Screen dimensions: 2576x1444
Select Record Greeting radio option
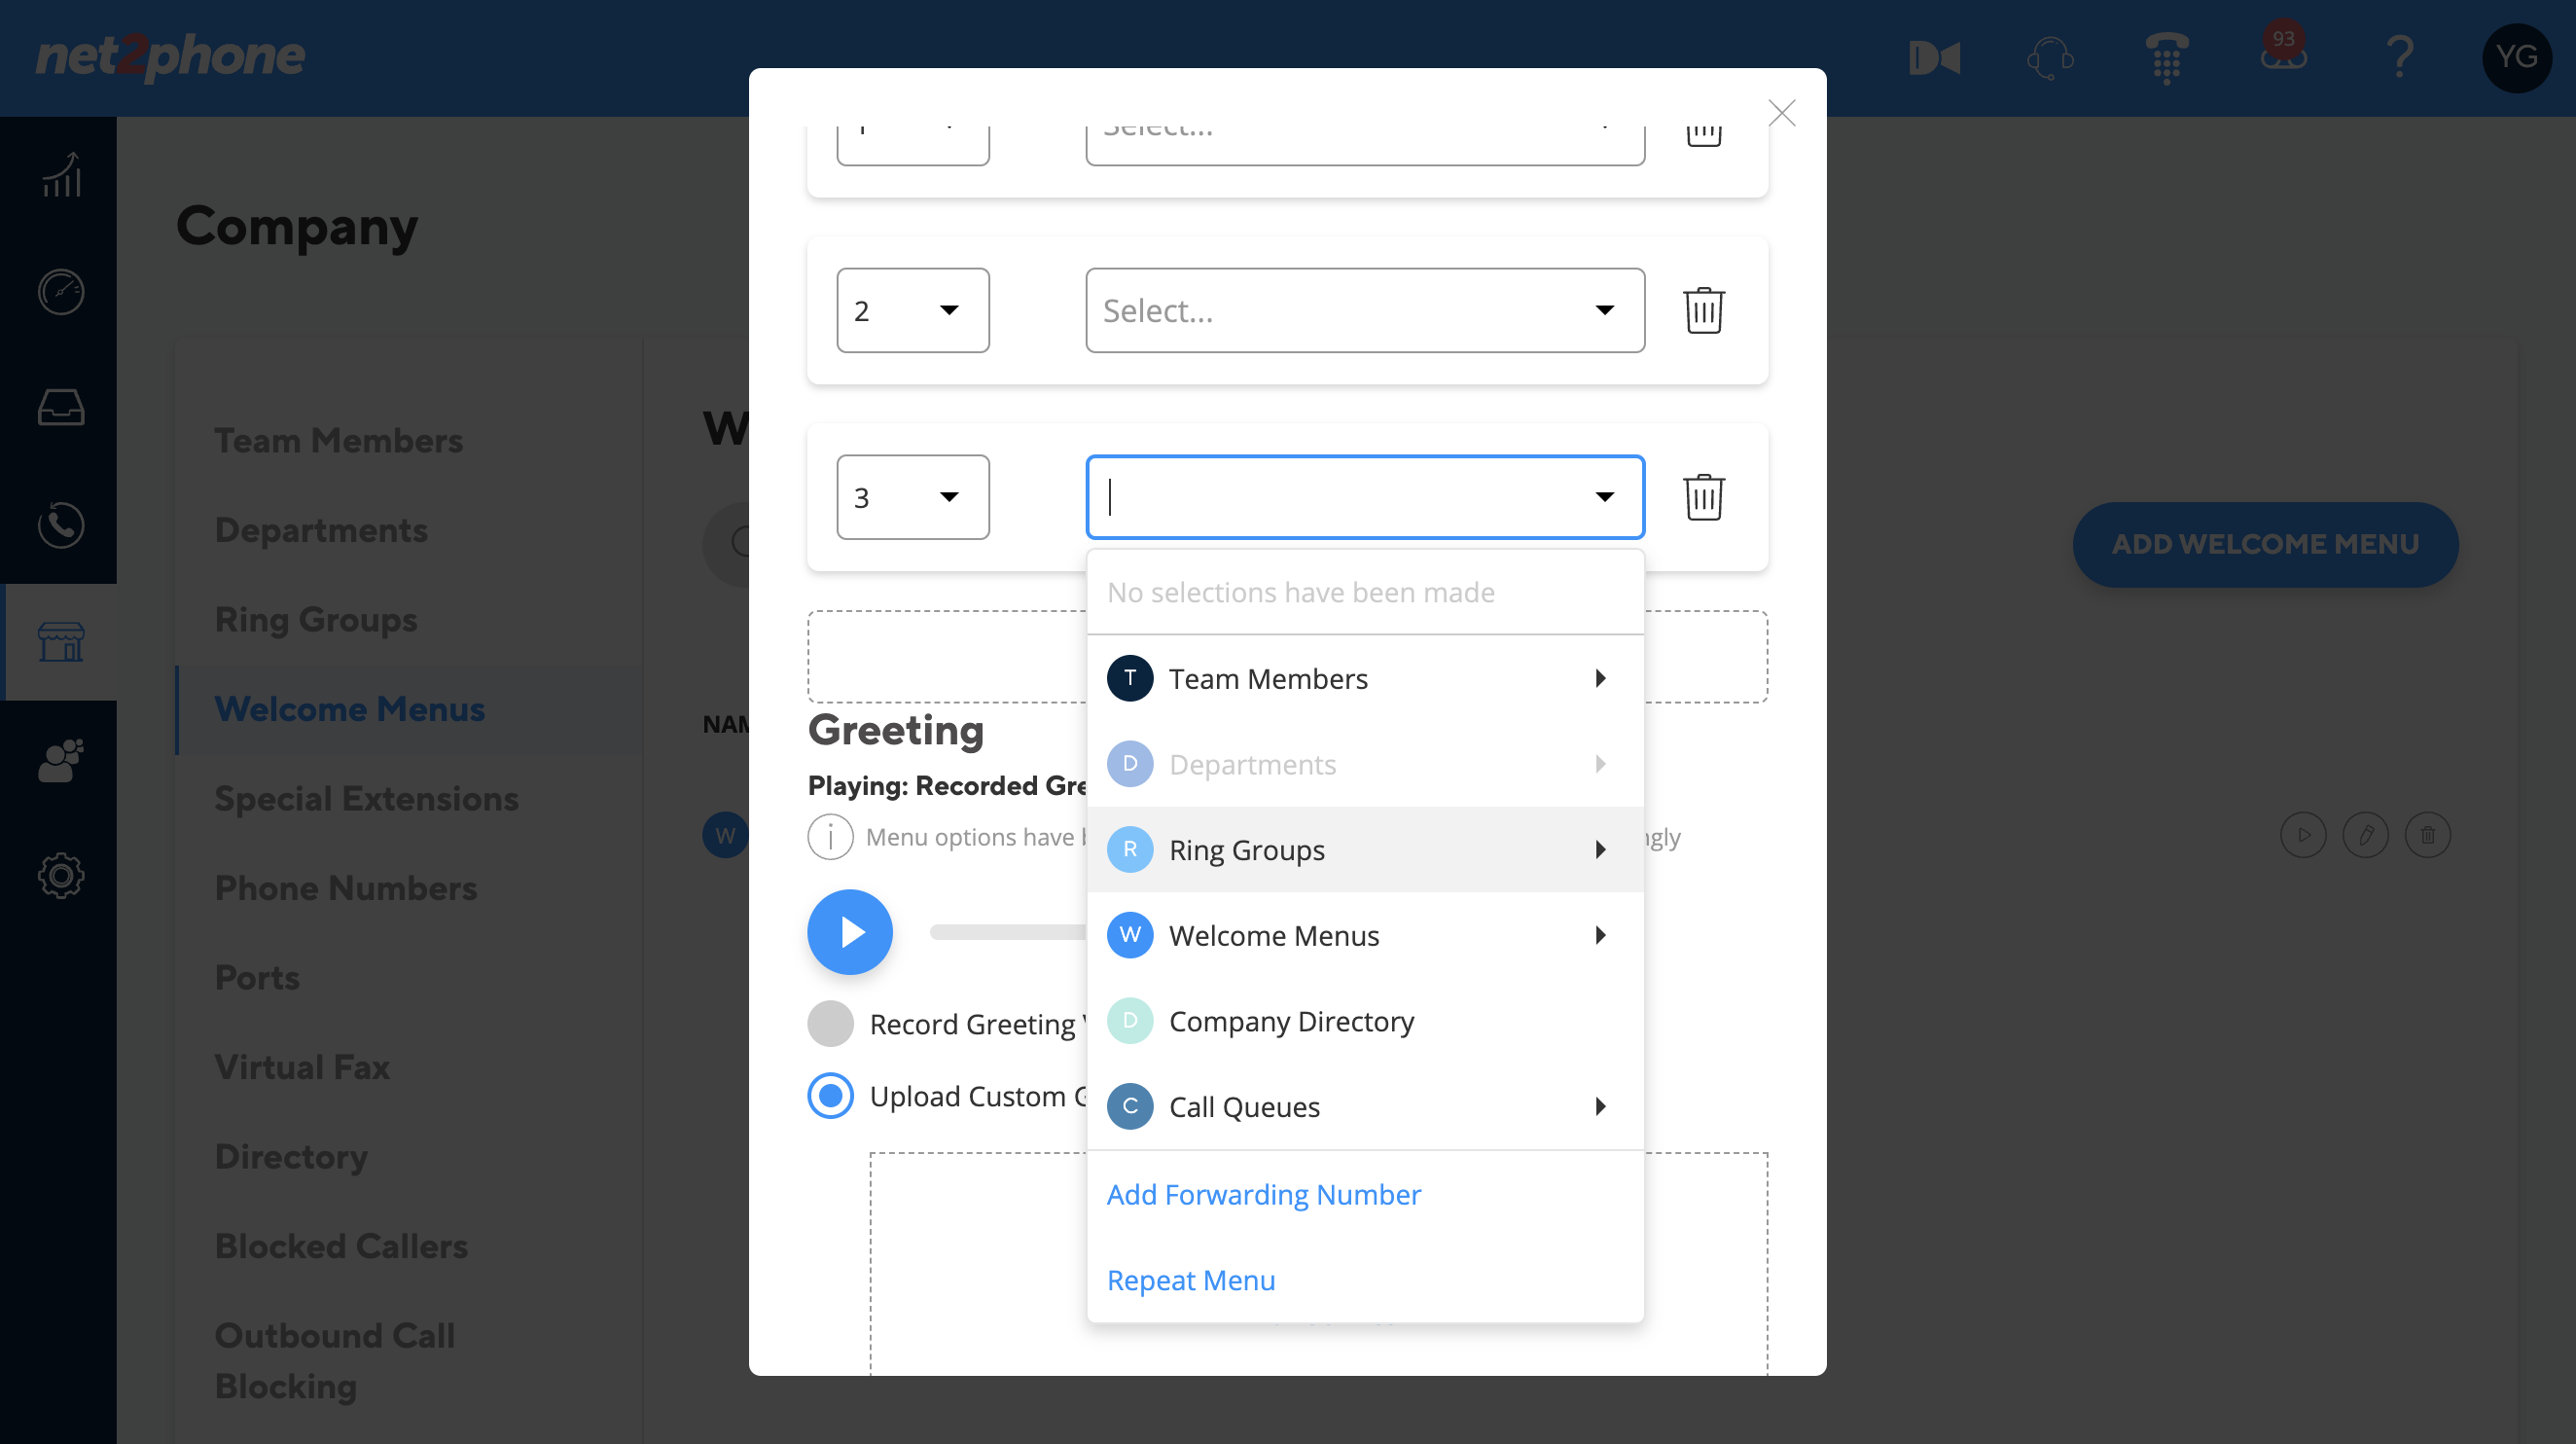tap(830, 1023)
